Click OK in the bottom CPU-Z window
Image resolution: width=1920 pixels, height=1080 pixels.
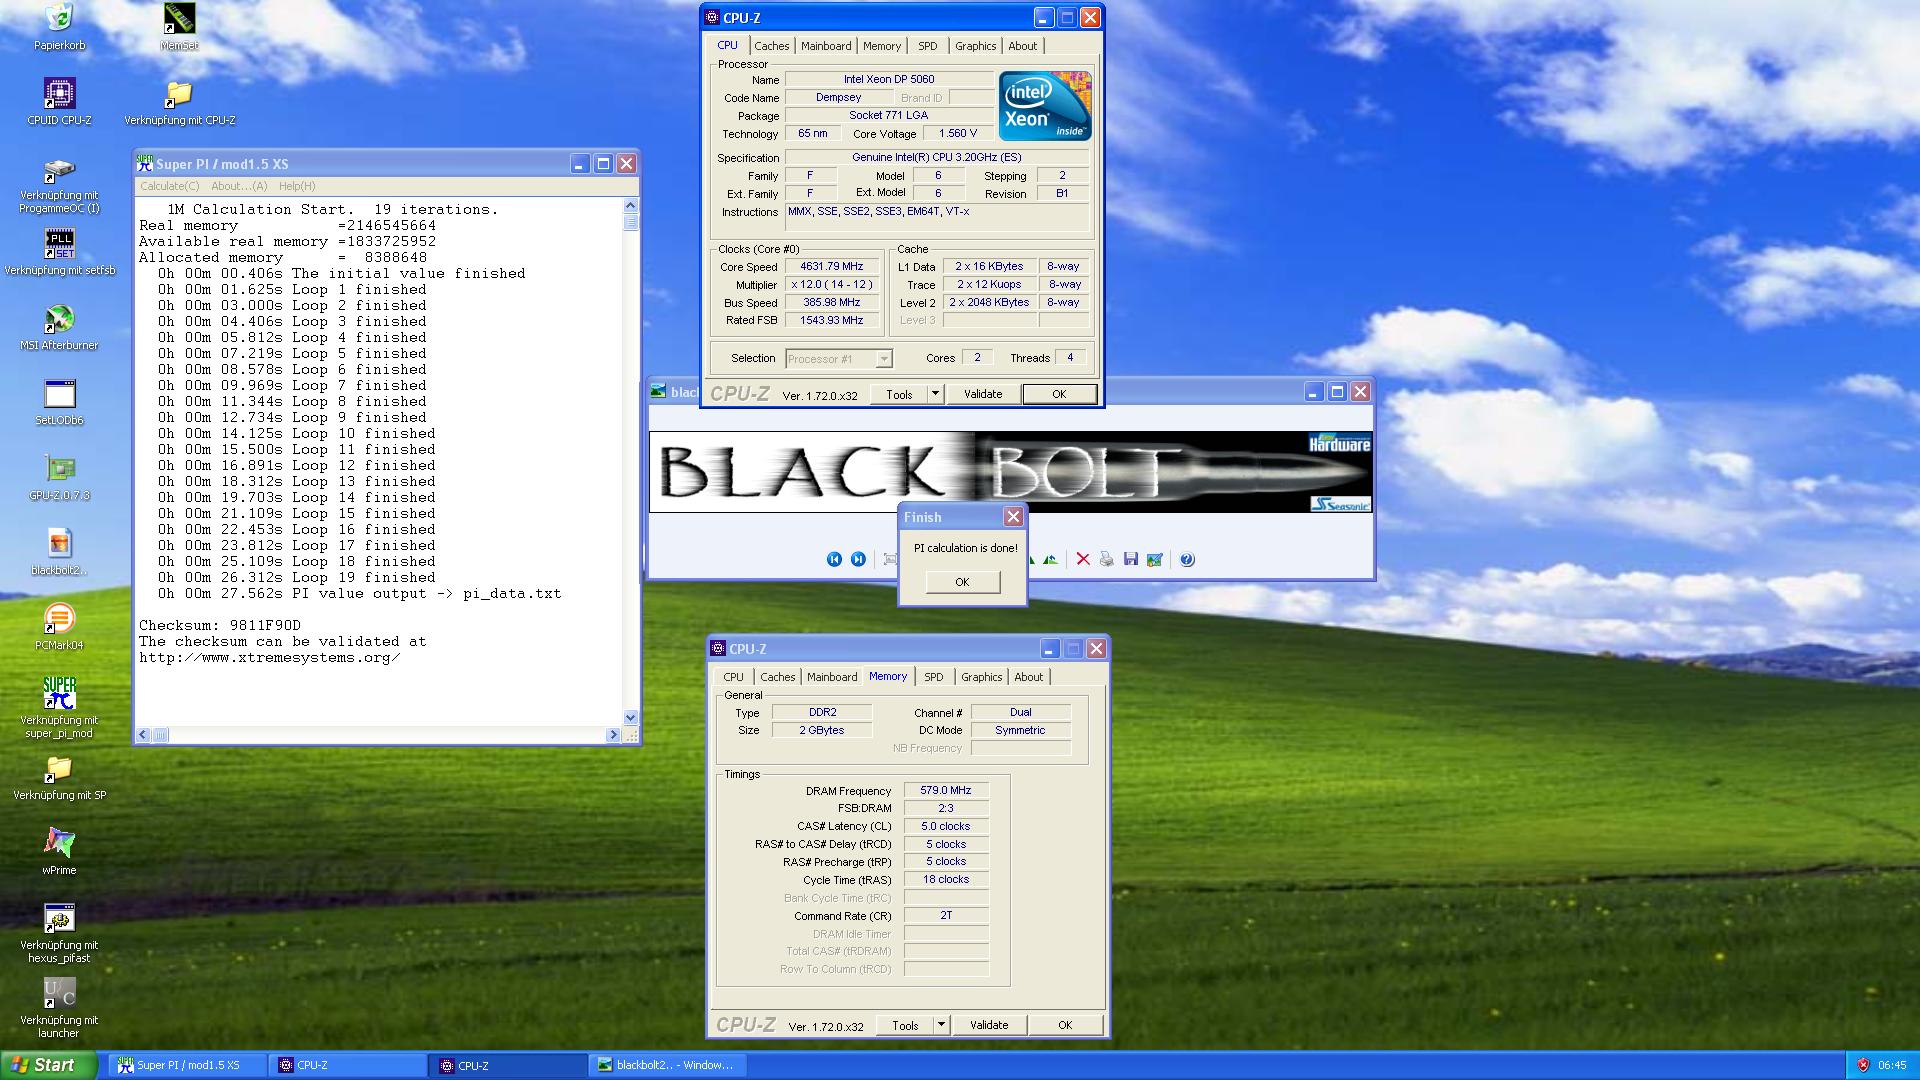click(x=1065, y=1025)
